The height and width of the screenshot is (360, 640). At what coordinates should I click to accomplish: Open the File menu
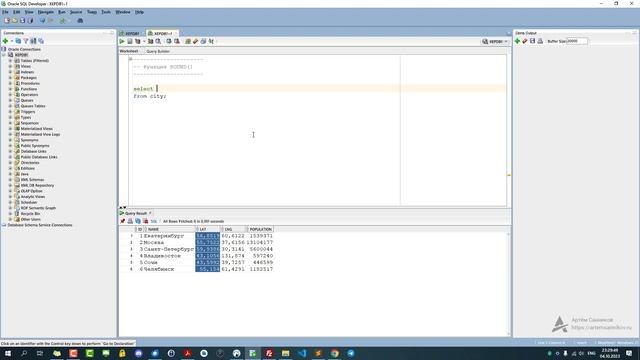pyautogui.click(x=5, y=12)
